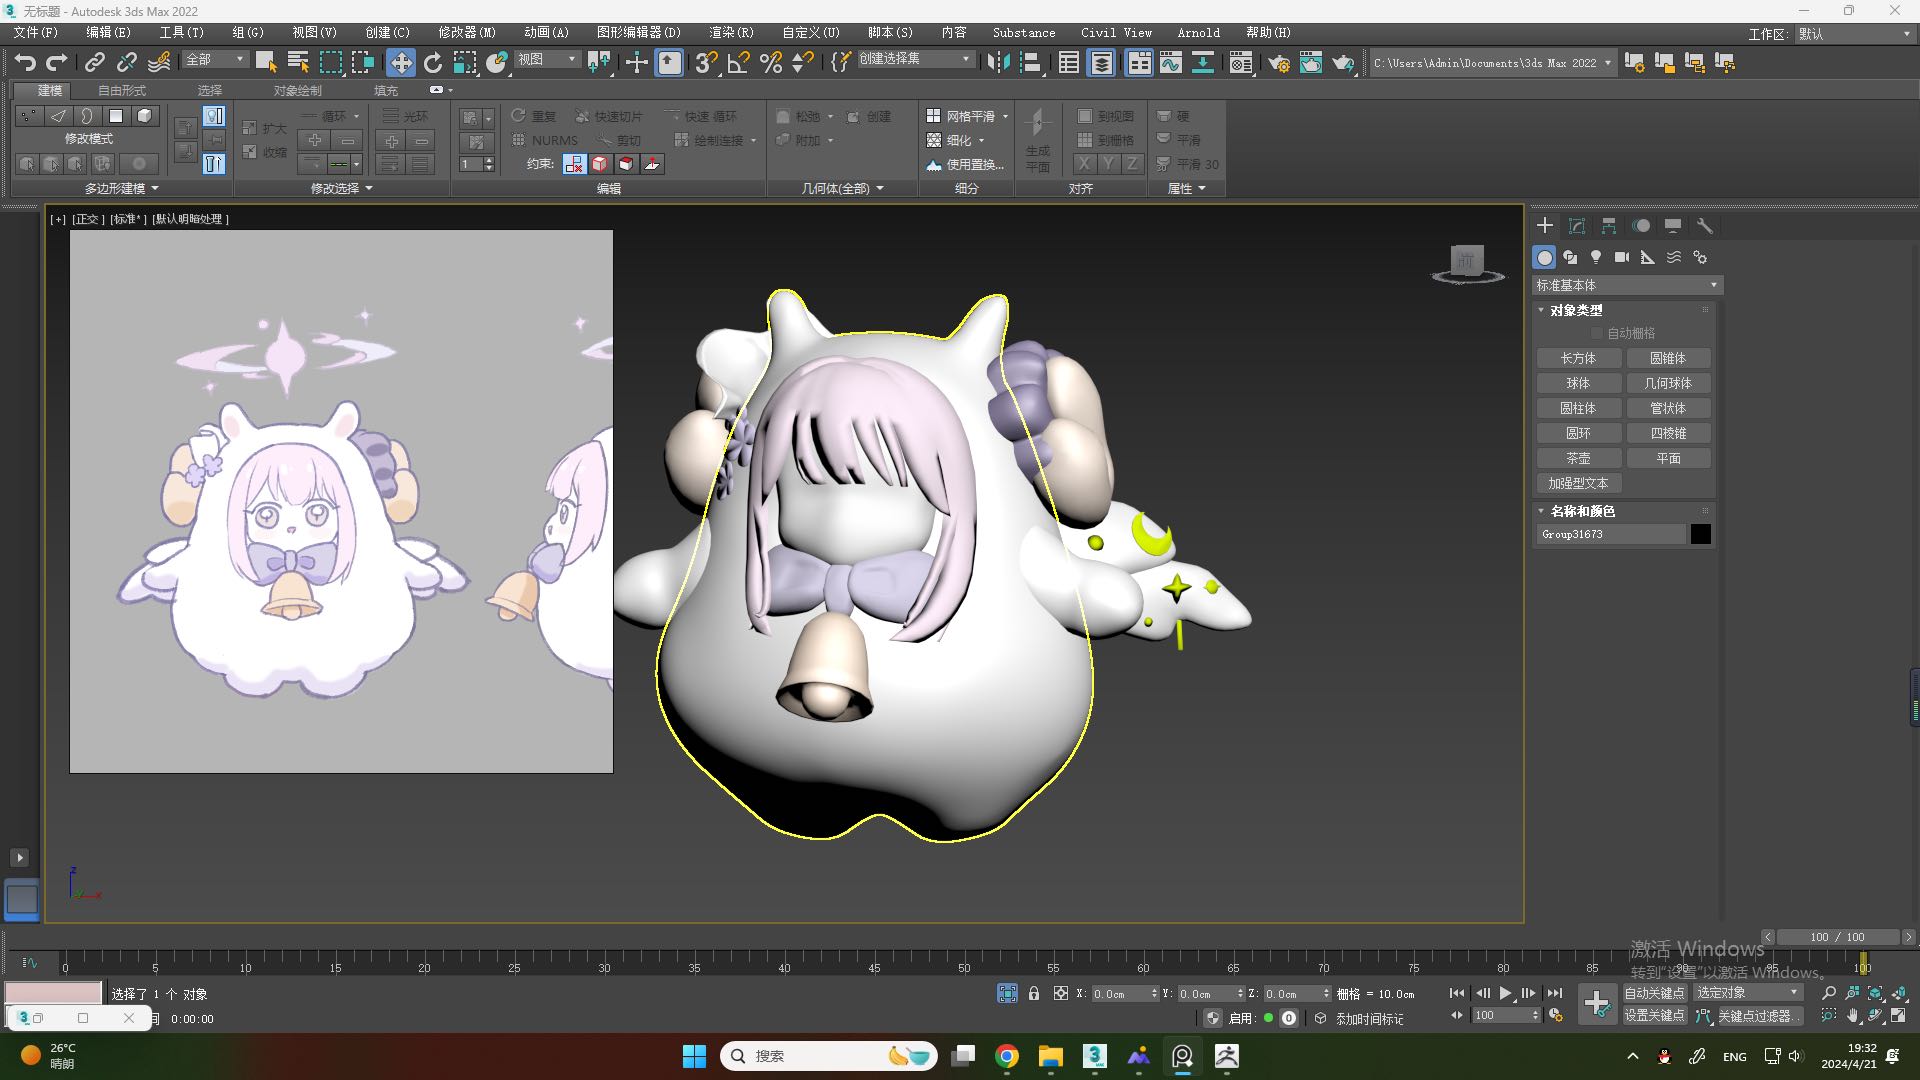Choose the Rectangular Selection Region tool
Viewport: 1920px width, 1080px height.
(330, 63)
